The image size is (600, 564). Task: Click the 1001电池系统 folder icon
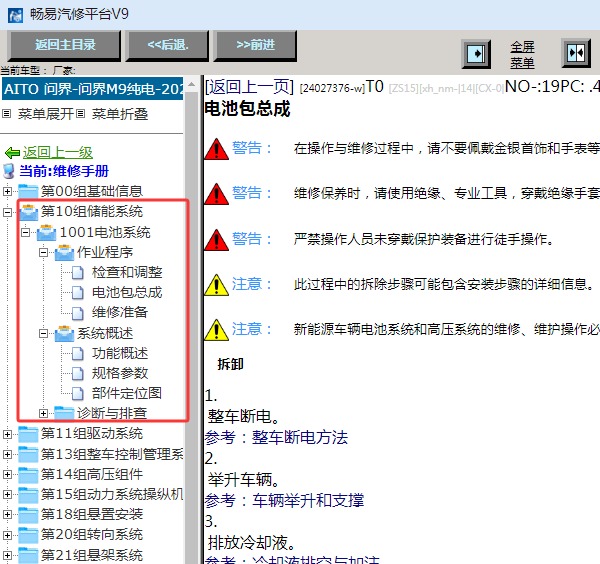(47, 233)
